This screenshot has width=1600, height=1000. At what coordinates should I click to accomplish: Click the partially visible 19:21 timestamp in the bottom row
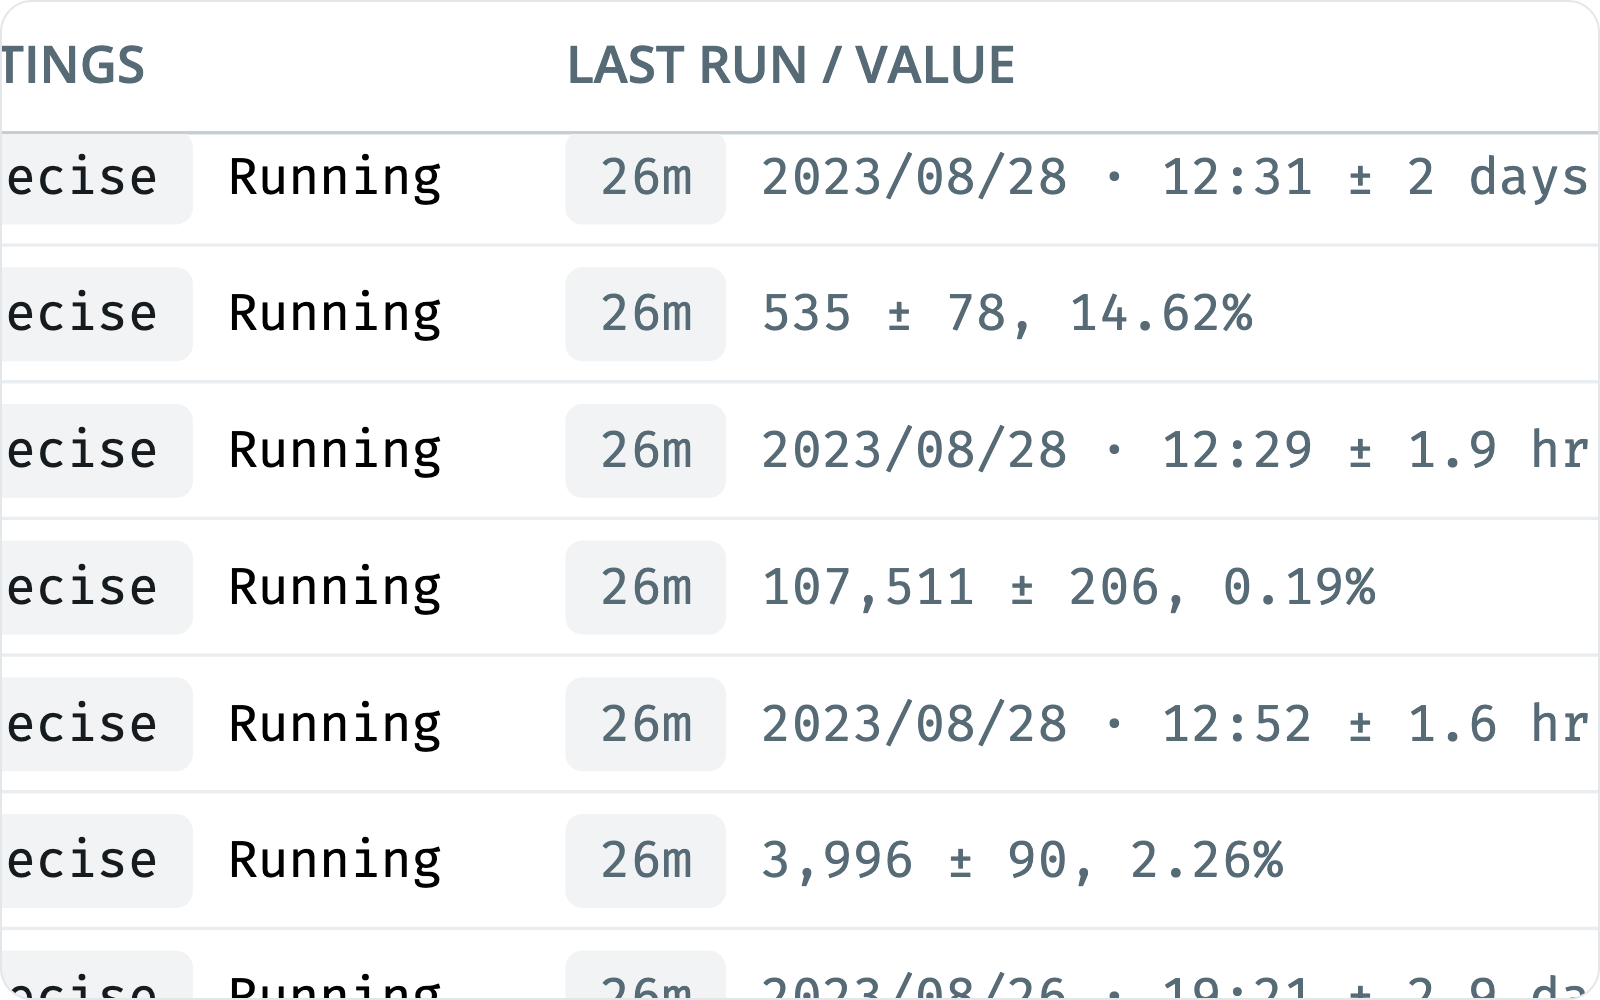point(1236,987)
